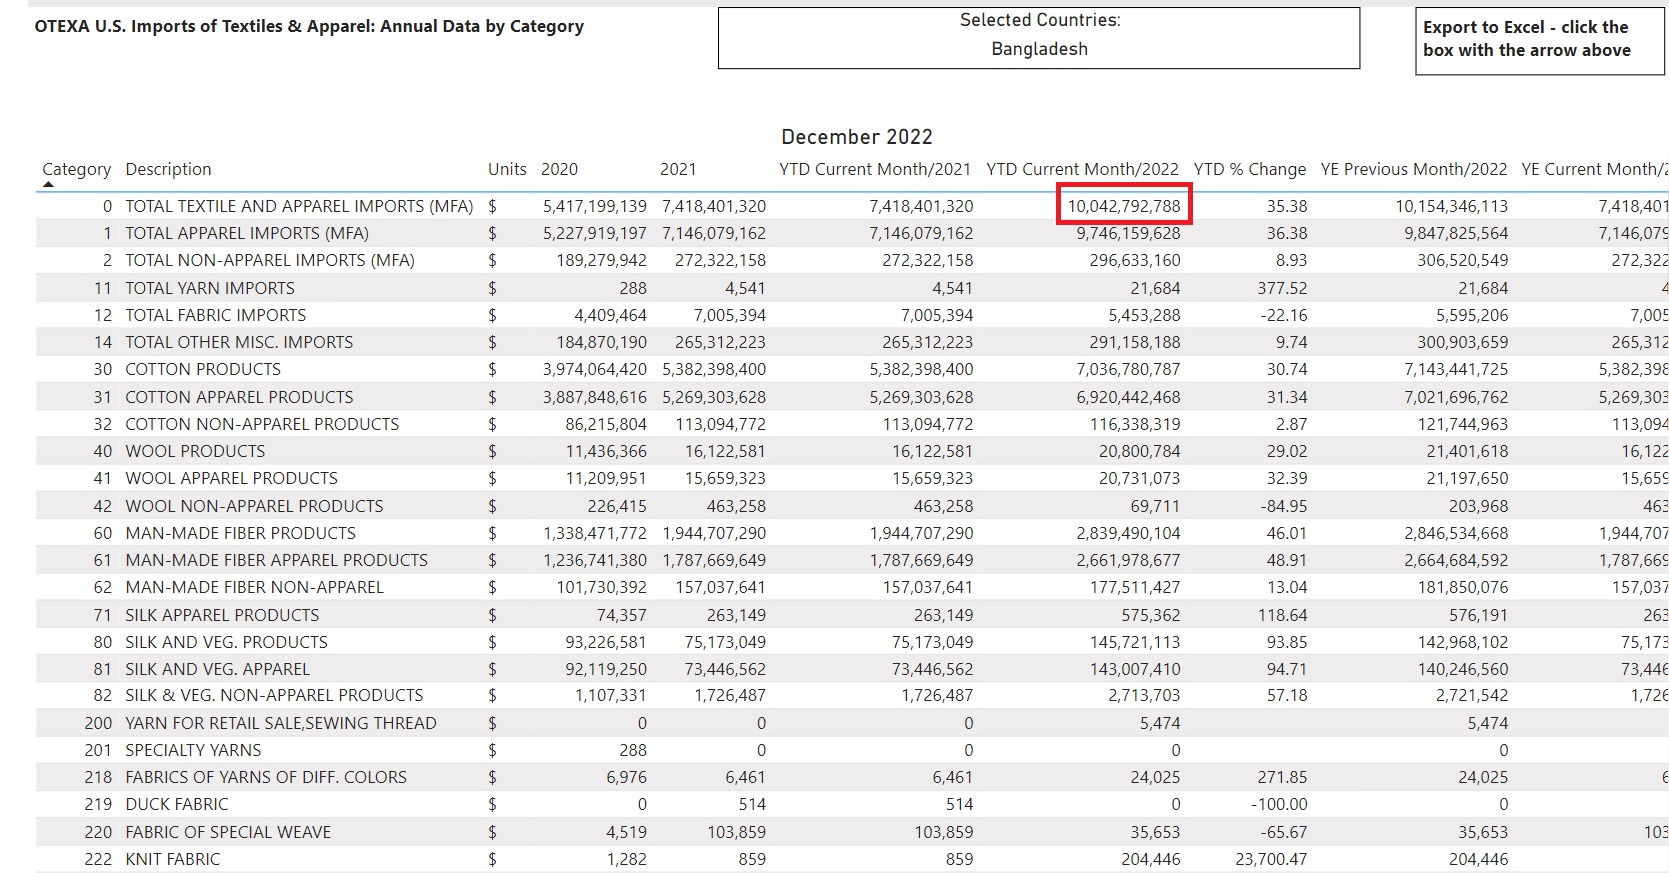This screenshot has width=1669, height=873.
Task: Click the Description column header
Action: [168, 169]
